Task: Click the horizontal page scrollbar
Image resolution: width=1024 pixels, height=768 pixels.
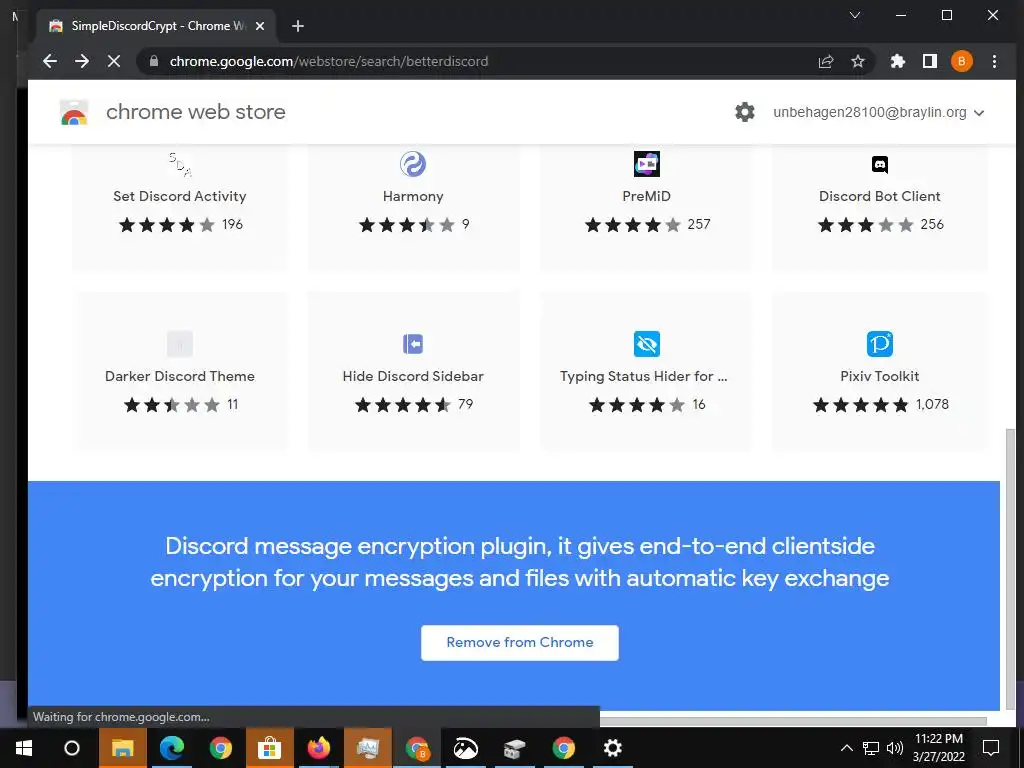Action: [793, 721]
